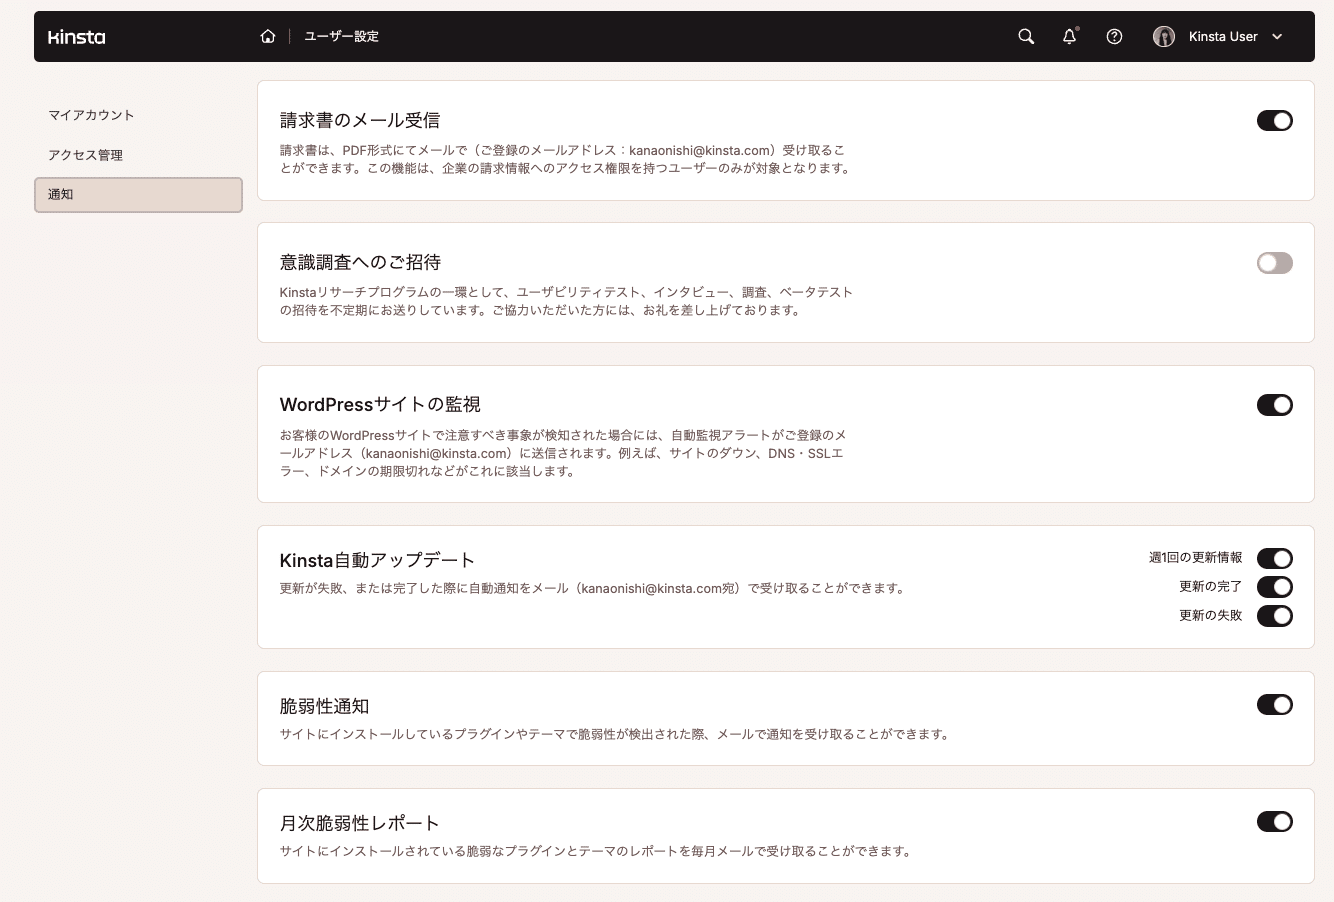The width and height of the screenshot is (1334, 902).
Task: Click the 請求書のメール受信 heading
Action: [x=360, y=120]
